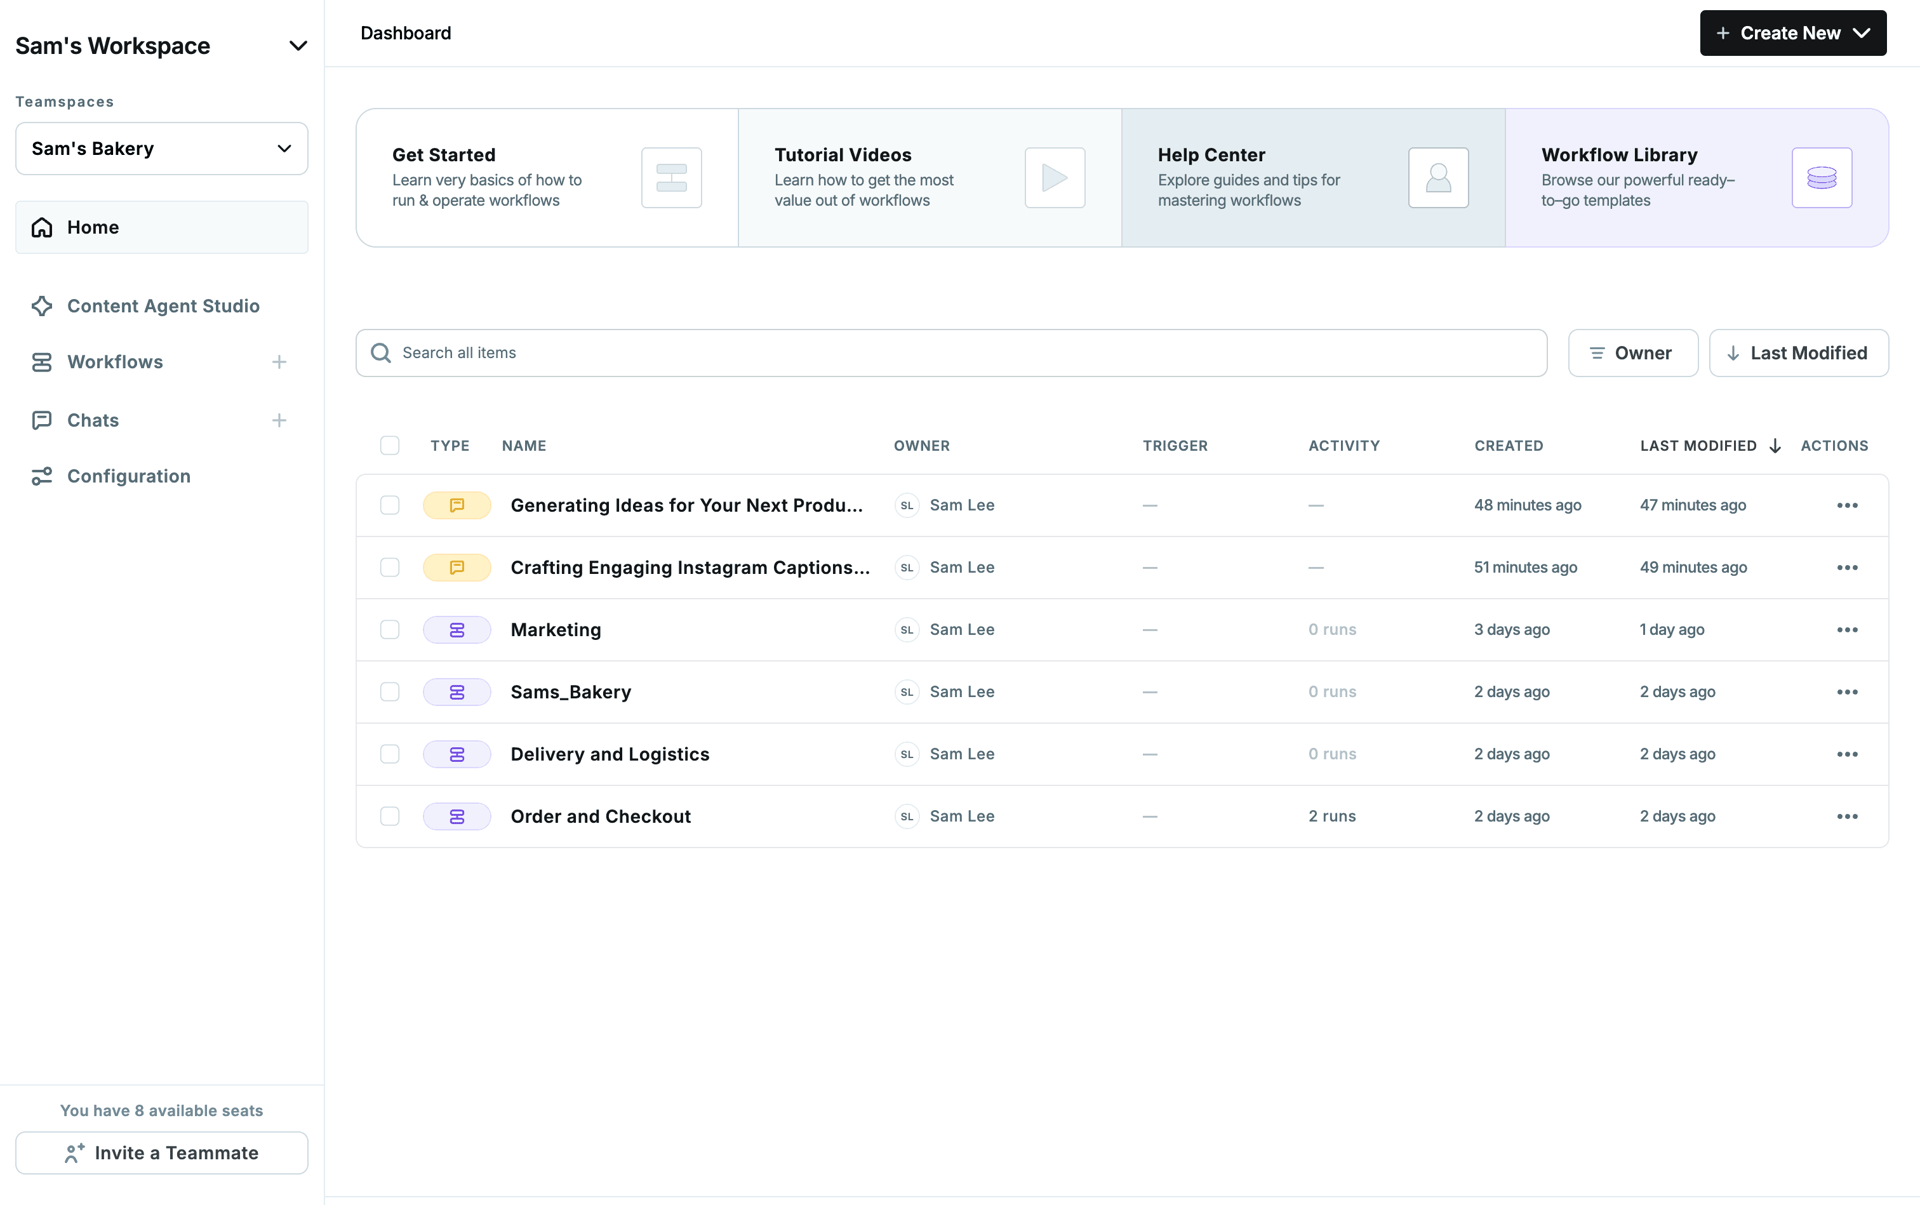1920x1205 pixels.
Task: Open the Last Modified sort dropdown
Action: click(1798, 353)
